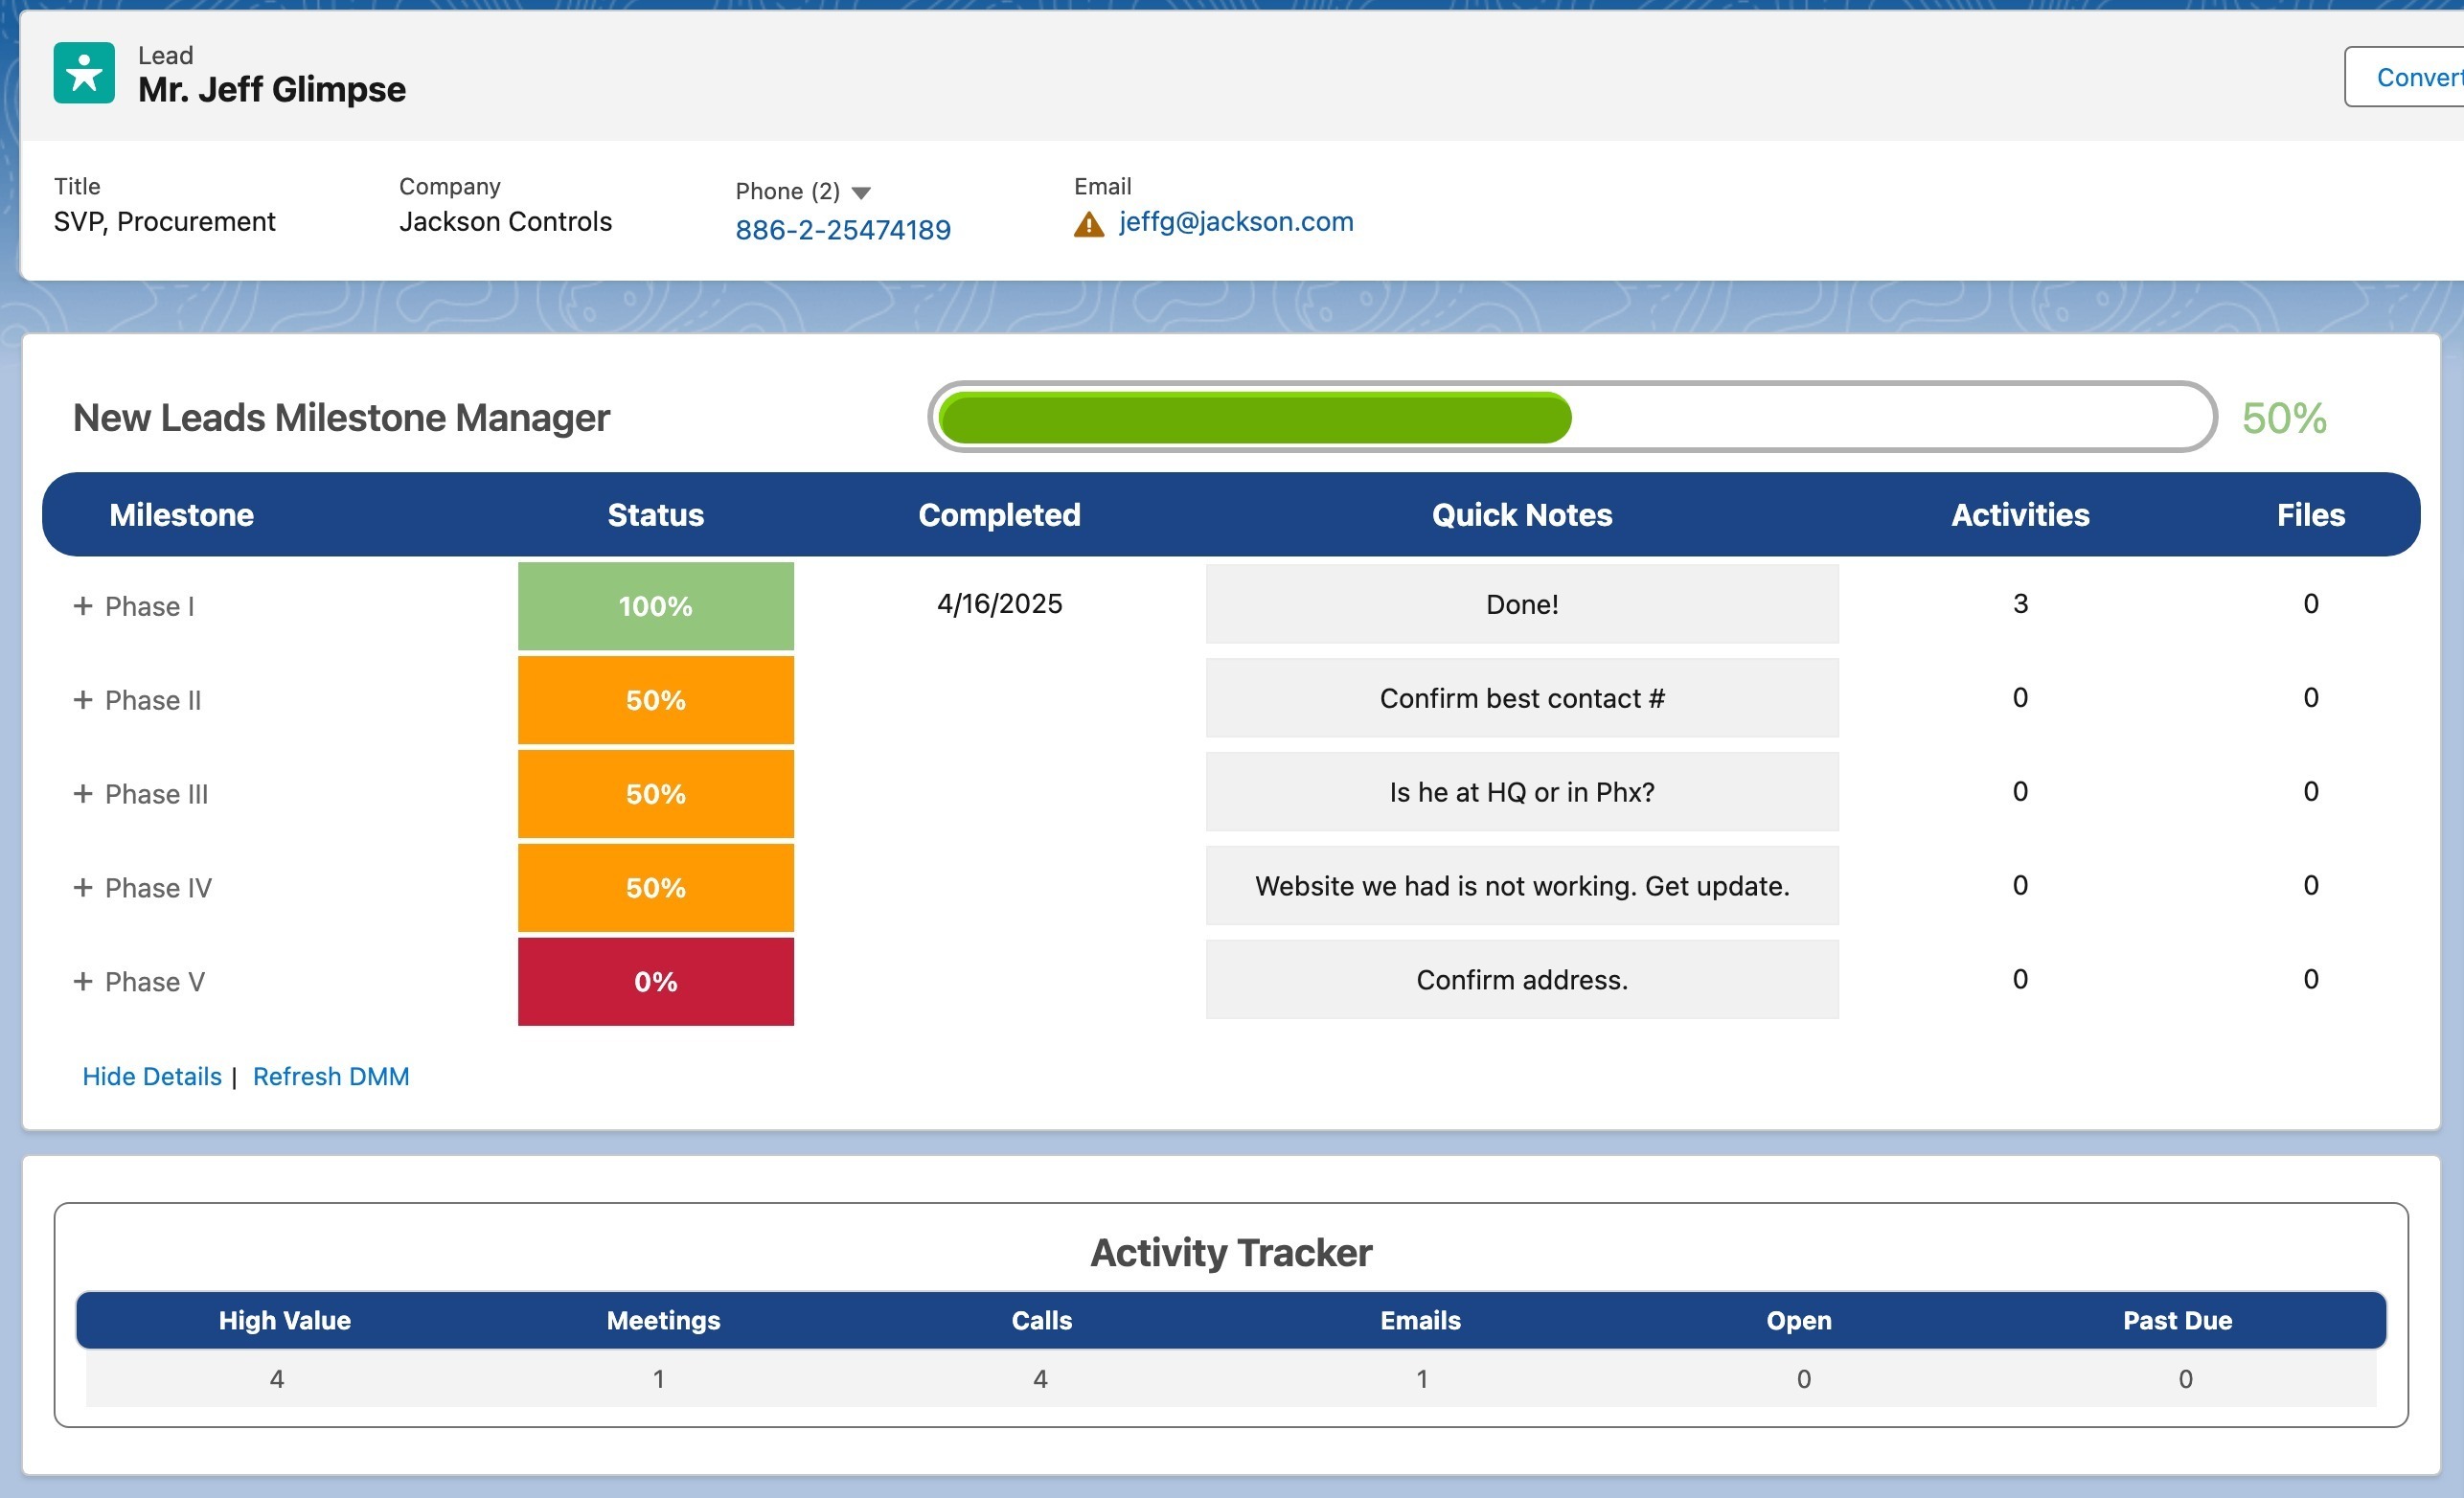
Task: Expand Phase I milestone plus icon
Action: pos(83,606)
